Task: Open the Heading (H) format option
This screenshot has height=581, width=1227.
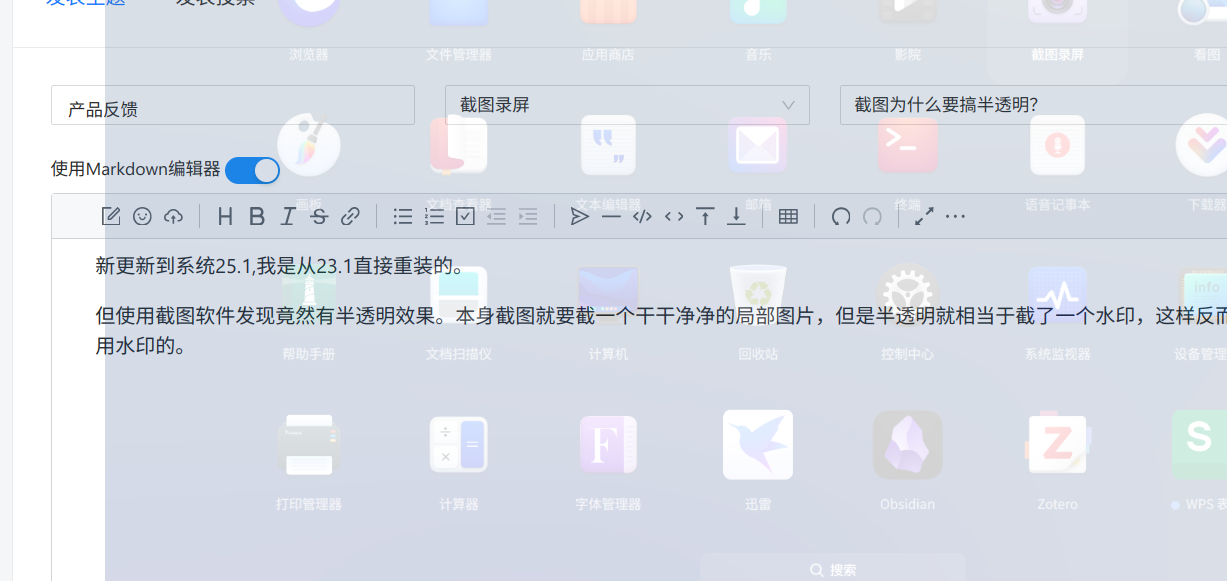Action: [225, 216]
